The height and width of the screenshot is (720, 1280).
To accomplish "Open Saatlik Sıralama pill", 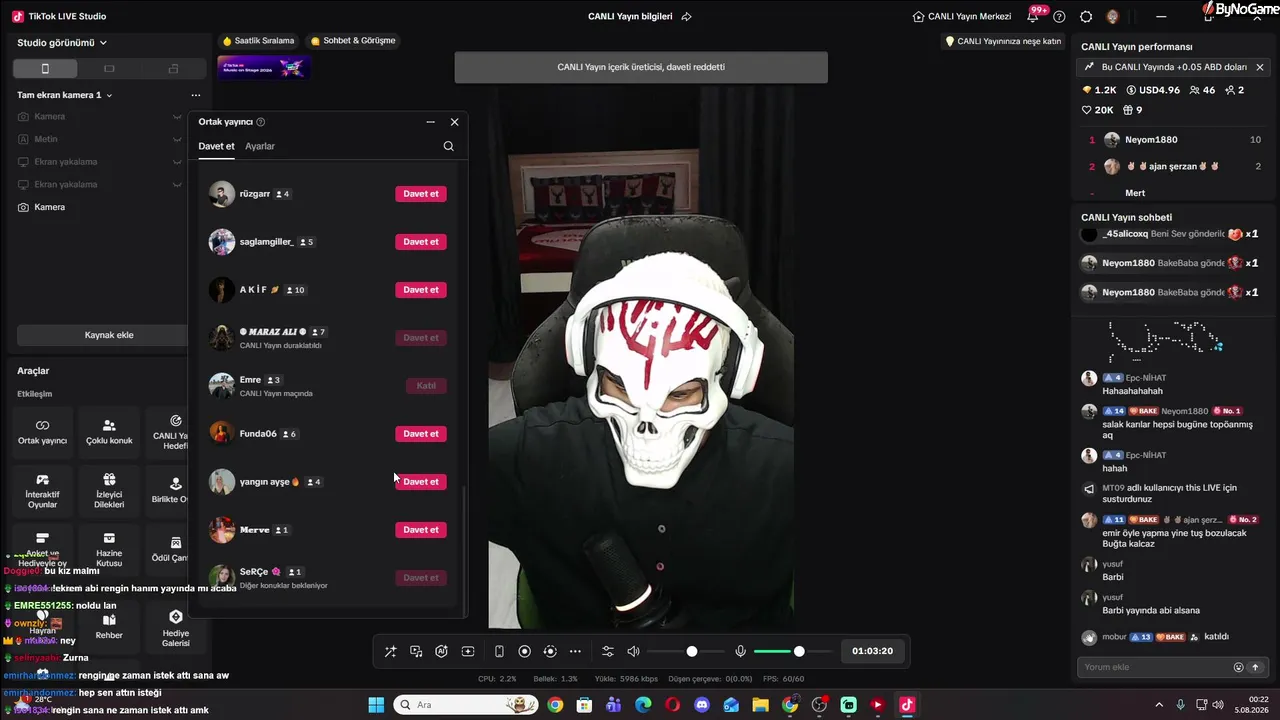I will [x=258, y=41].
